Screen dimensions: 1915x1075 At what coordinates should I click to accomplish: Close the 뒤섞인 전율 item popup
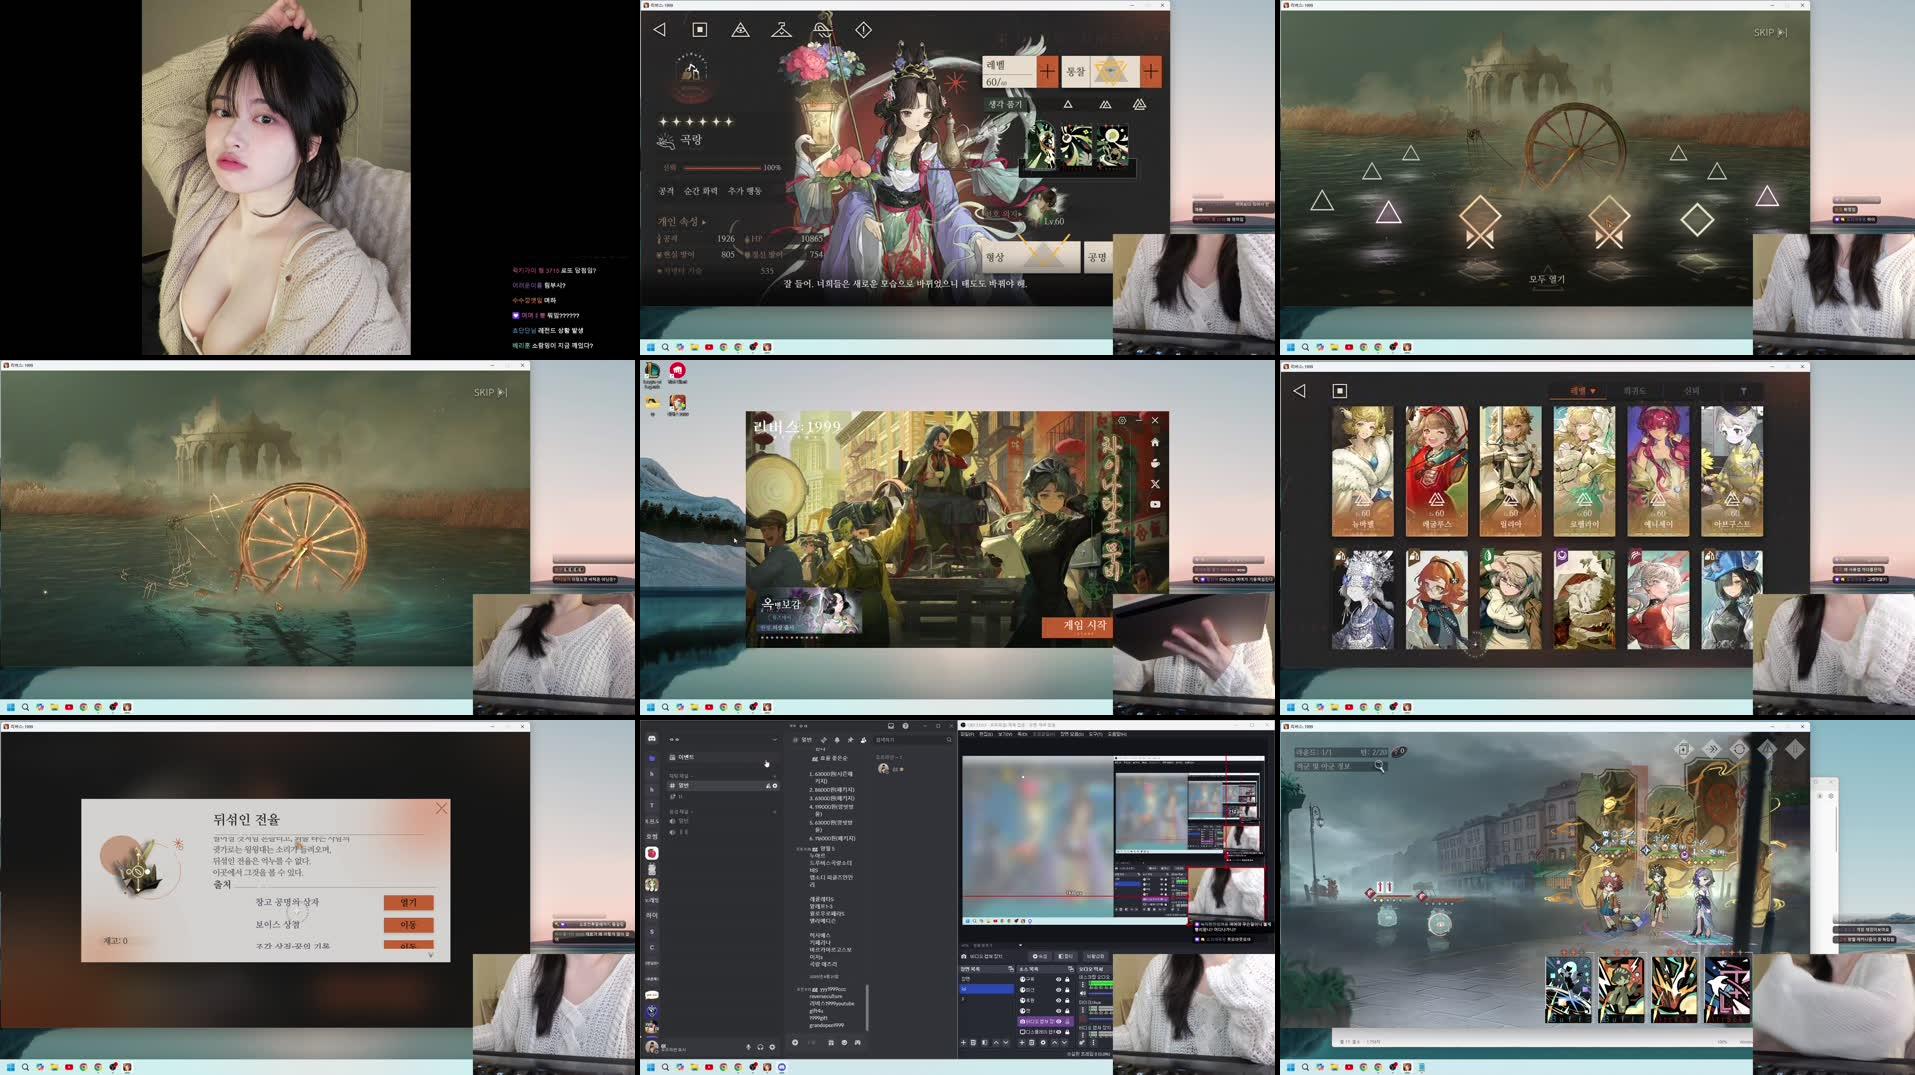point(441,808)
